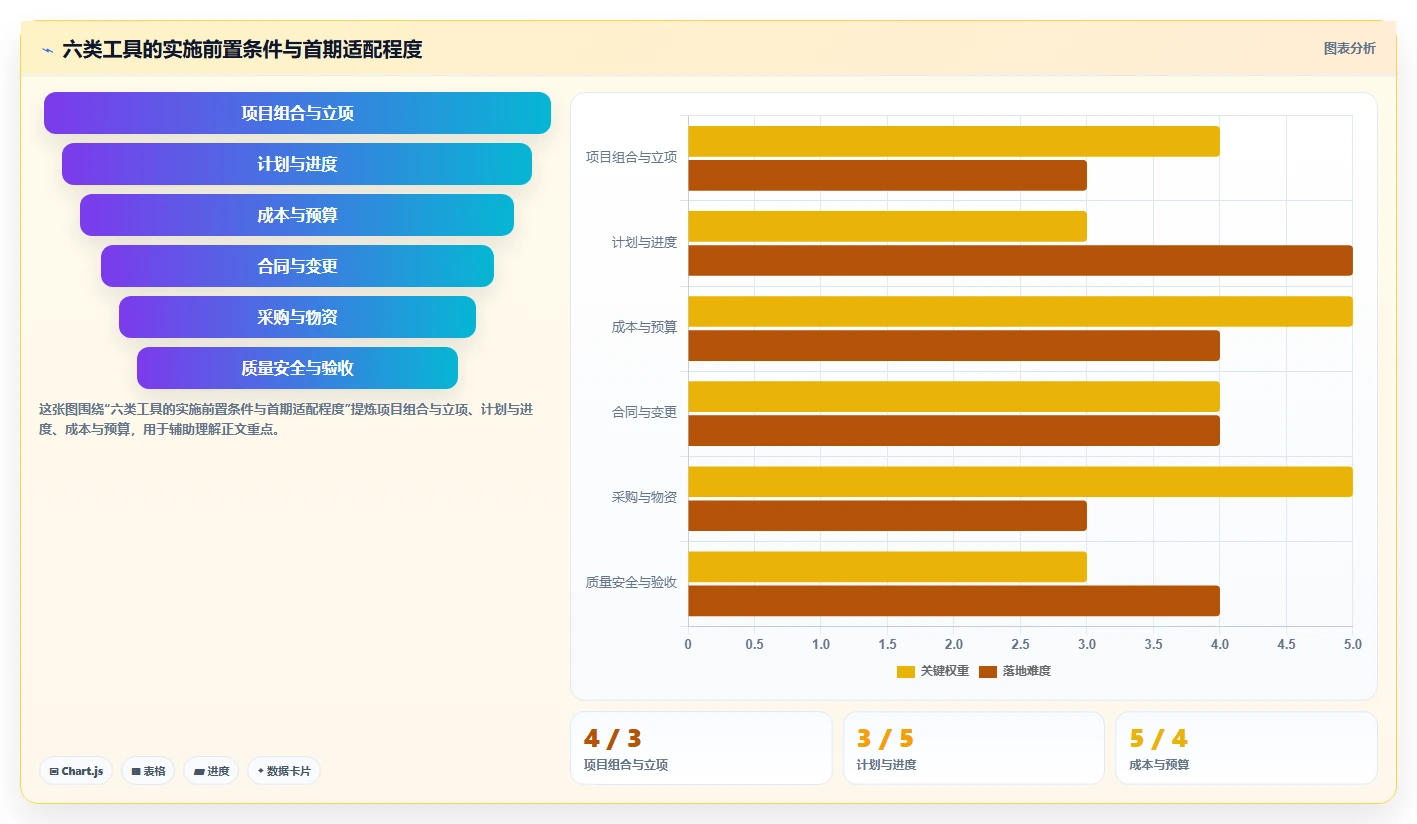Click the Chart.js chip icon
The width and height of the screenshot is (1417, 824).
pyautogui.click(x=54, y=771)
